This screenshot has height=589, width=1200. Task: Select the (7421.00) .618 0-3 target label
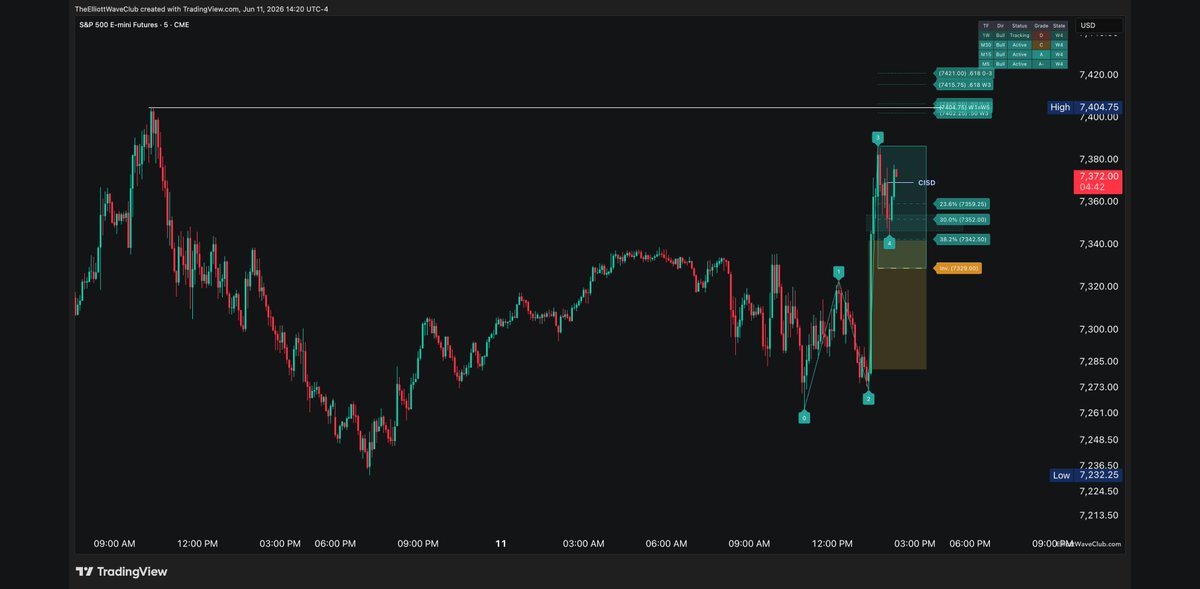(x=965, y=73)
